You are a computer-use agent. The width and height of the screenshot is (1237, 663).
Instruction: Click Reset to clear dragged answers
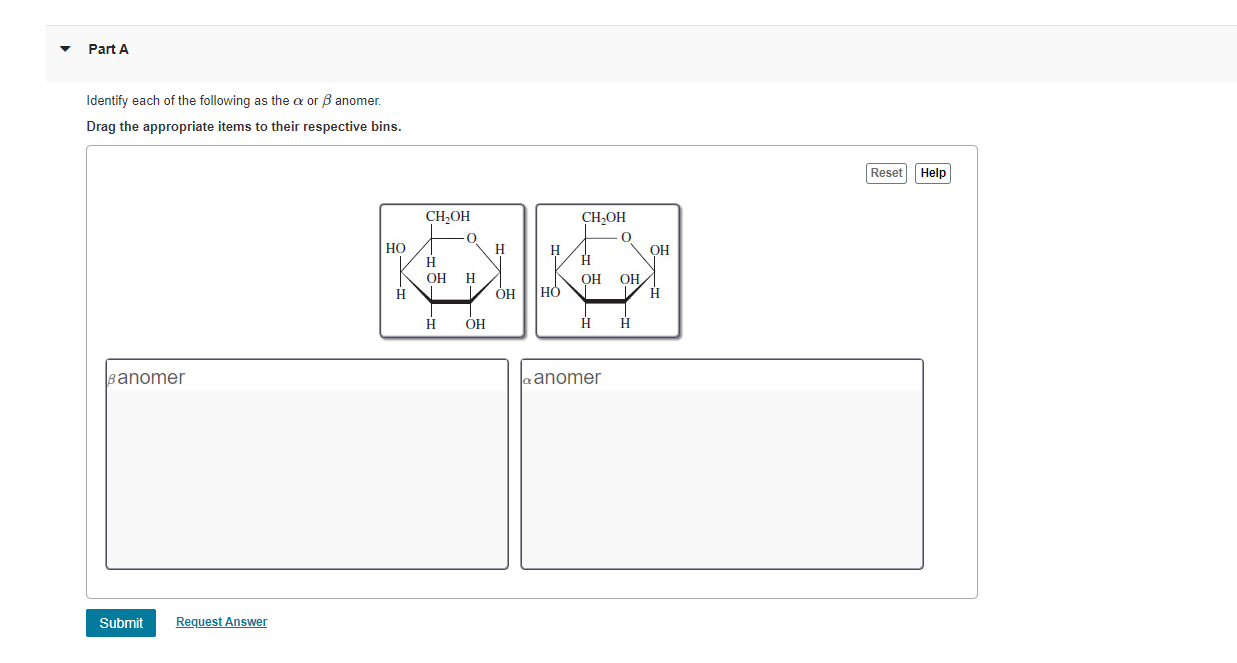click(x=885, y=173)
